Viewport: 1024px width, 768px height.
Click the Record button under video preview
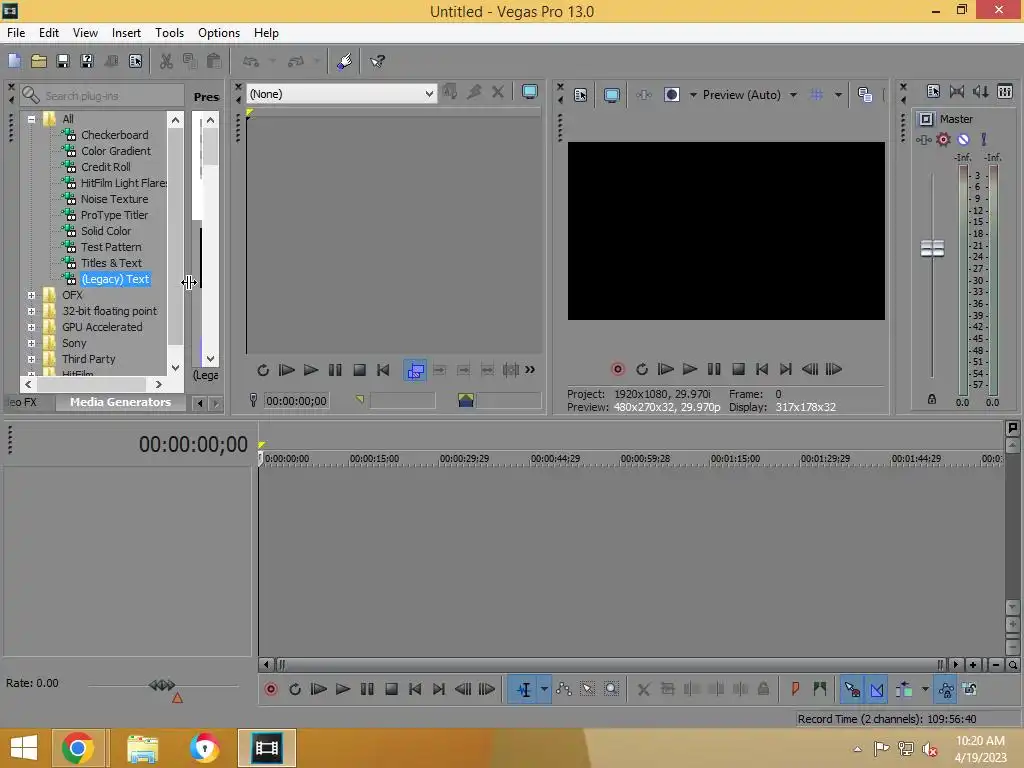click(617, 369)
